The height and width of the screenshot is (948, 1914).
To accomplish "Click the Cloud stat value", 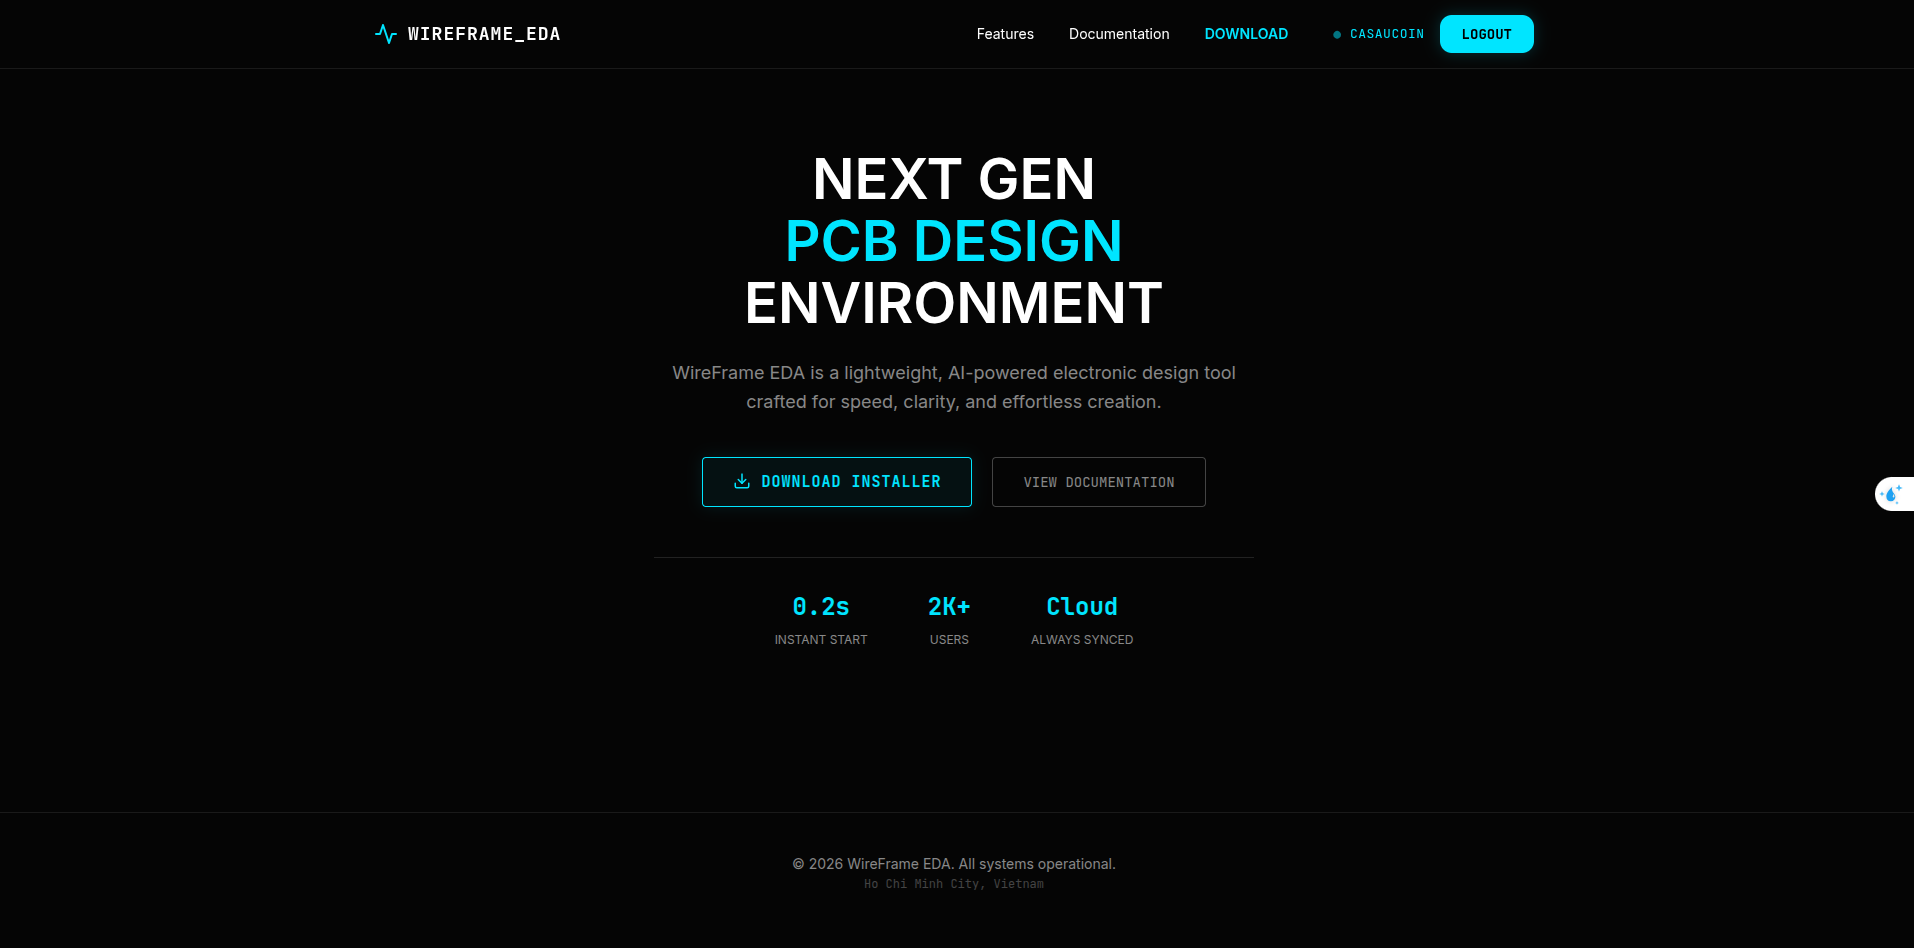I will click(x=1082, y=607).
